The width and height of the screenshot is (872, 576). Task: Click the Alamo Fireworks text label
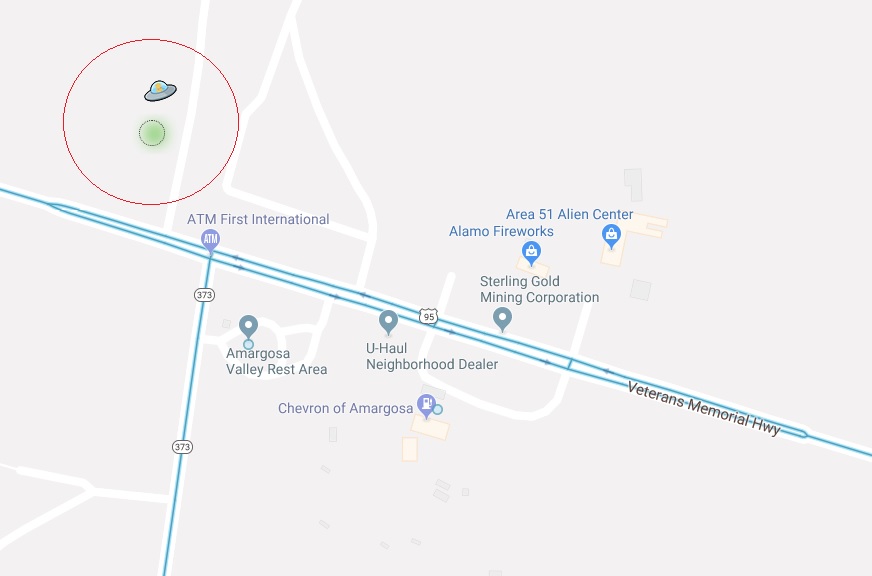501,231
